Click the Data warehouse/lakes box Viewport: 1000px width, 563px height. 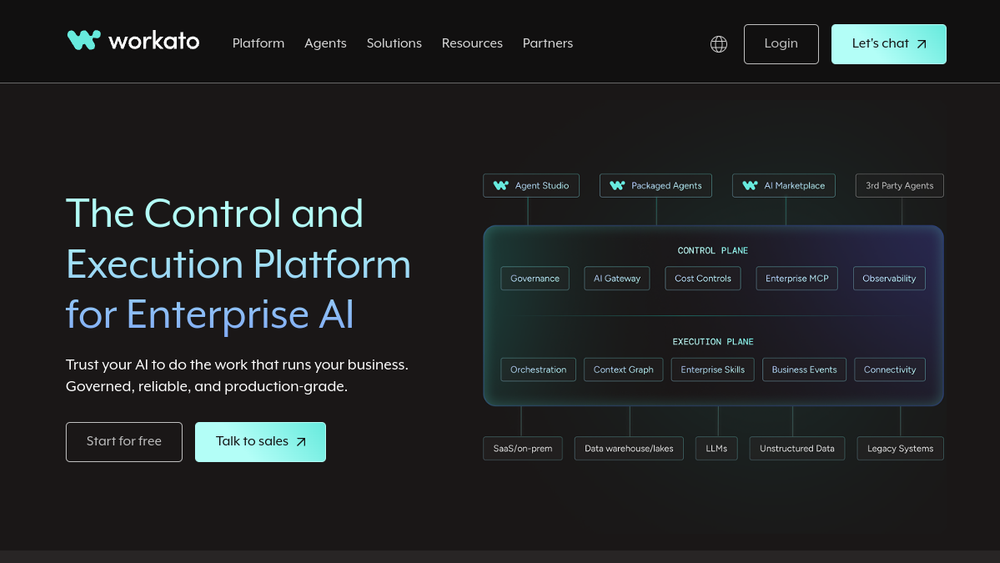click(x=629, y=448)
